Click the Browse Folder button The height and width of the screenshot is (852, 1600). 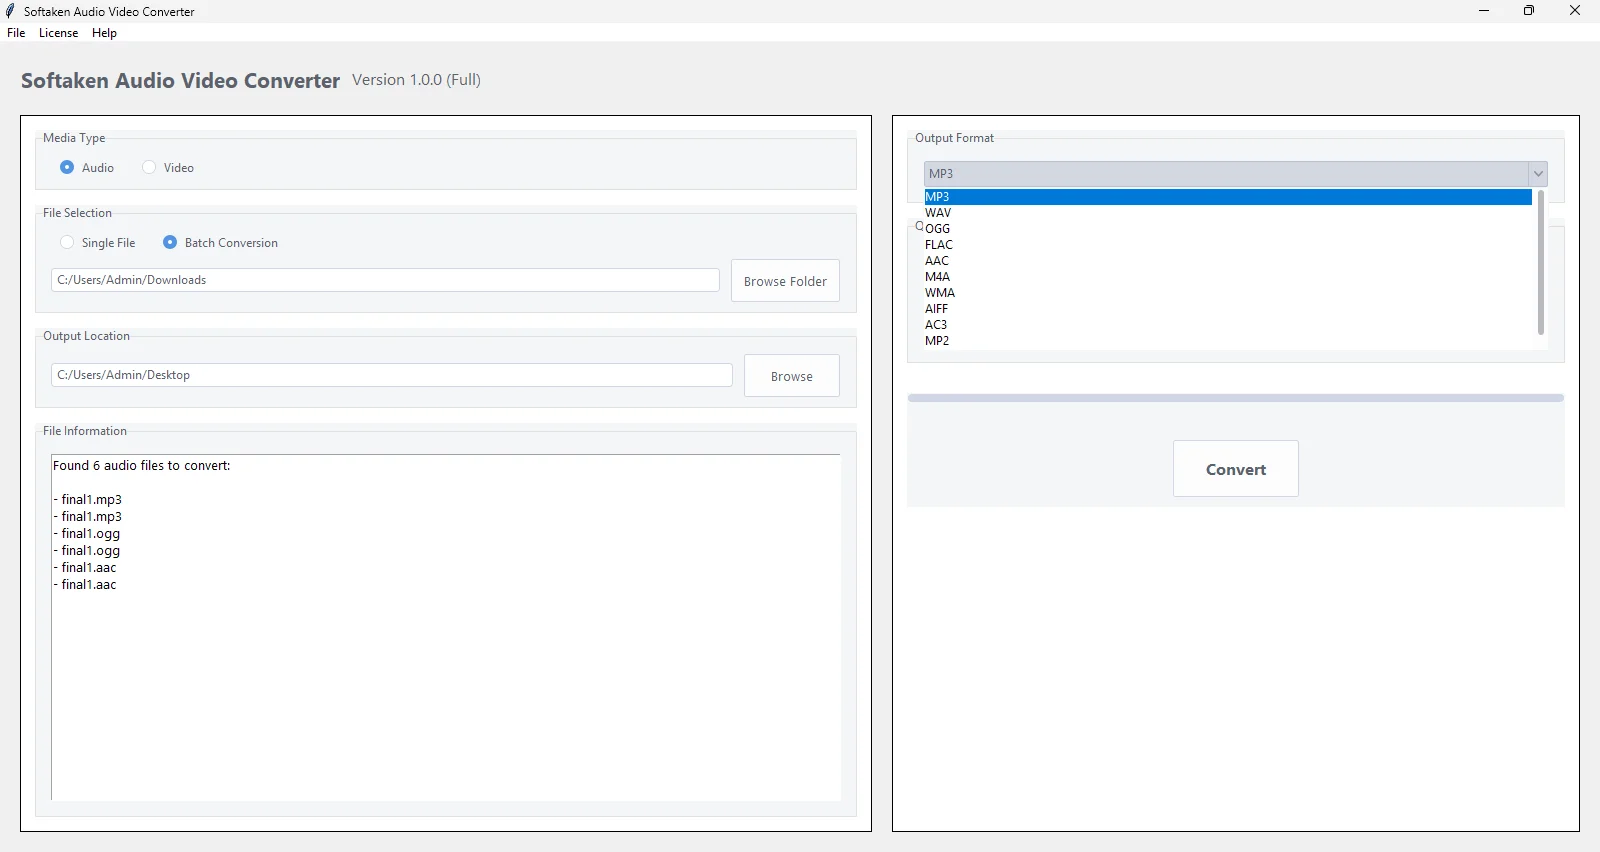coord(785,281)
